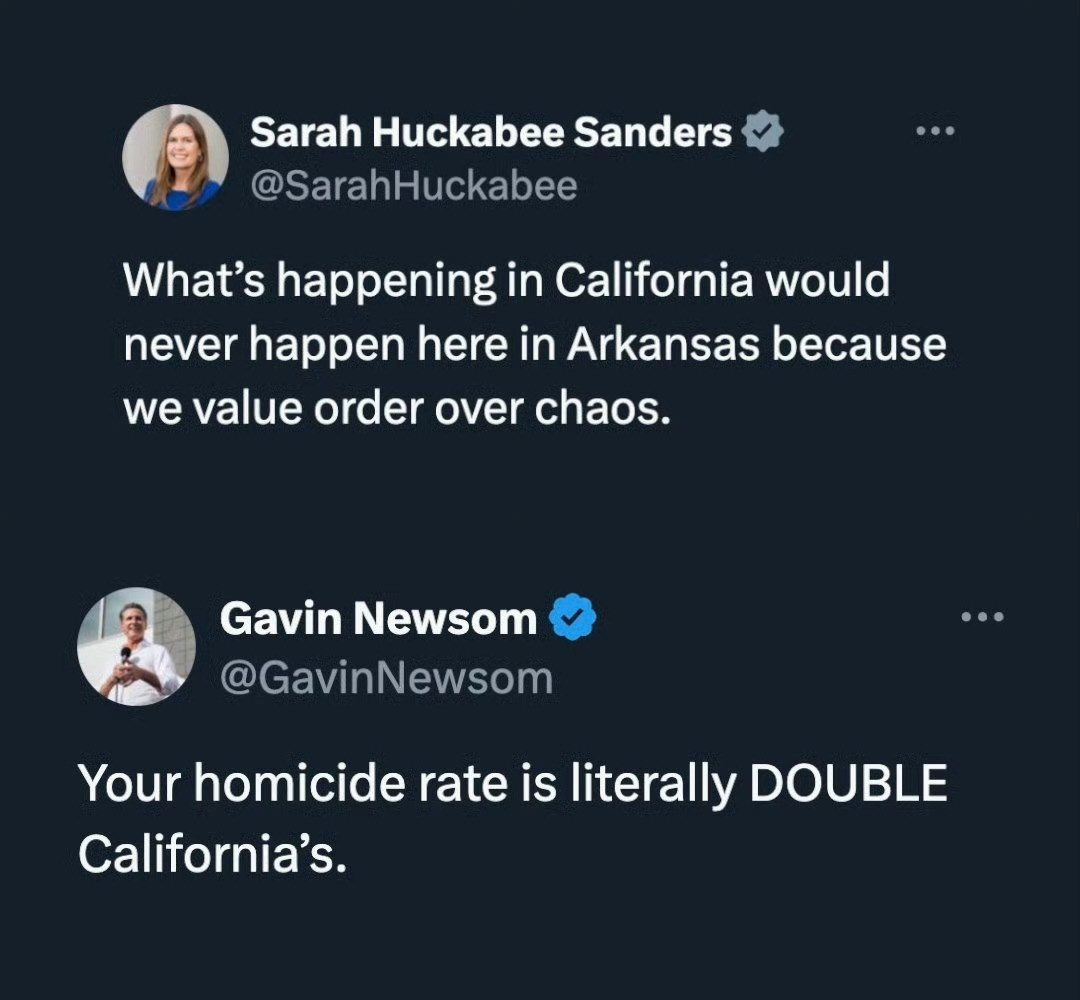The height and width of the screenshot is (1000, 1080).
Task: Click the word "DOUBLE" in Newsom's reply
Action: click(849, 782)
